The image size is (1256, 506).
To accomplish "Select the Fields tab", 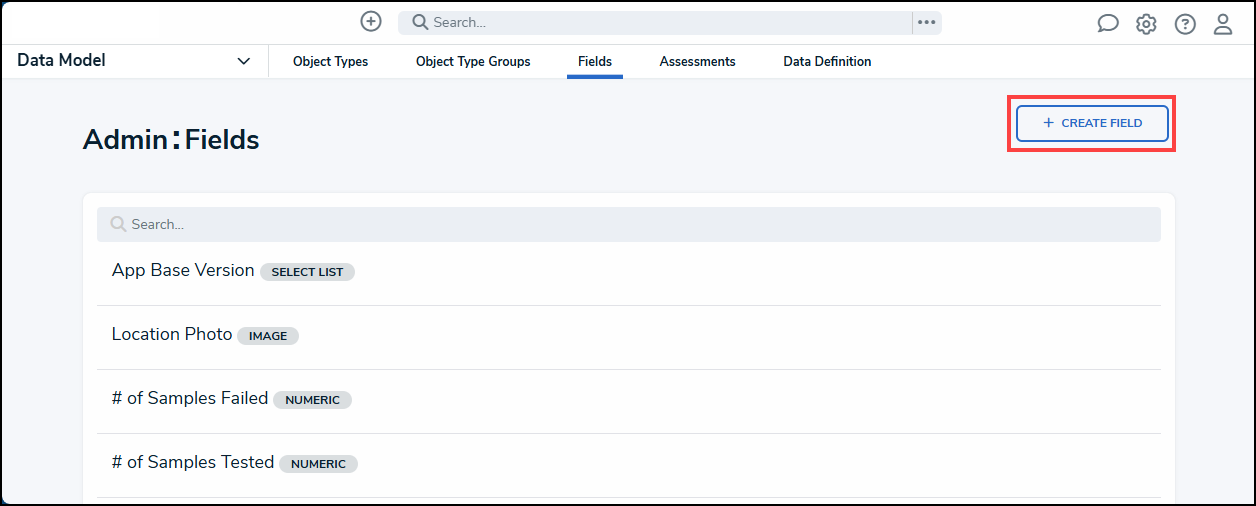I will pos(595,62).
